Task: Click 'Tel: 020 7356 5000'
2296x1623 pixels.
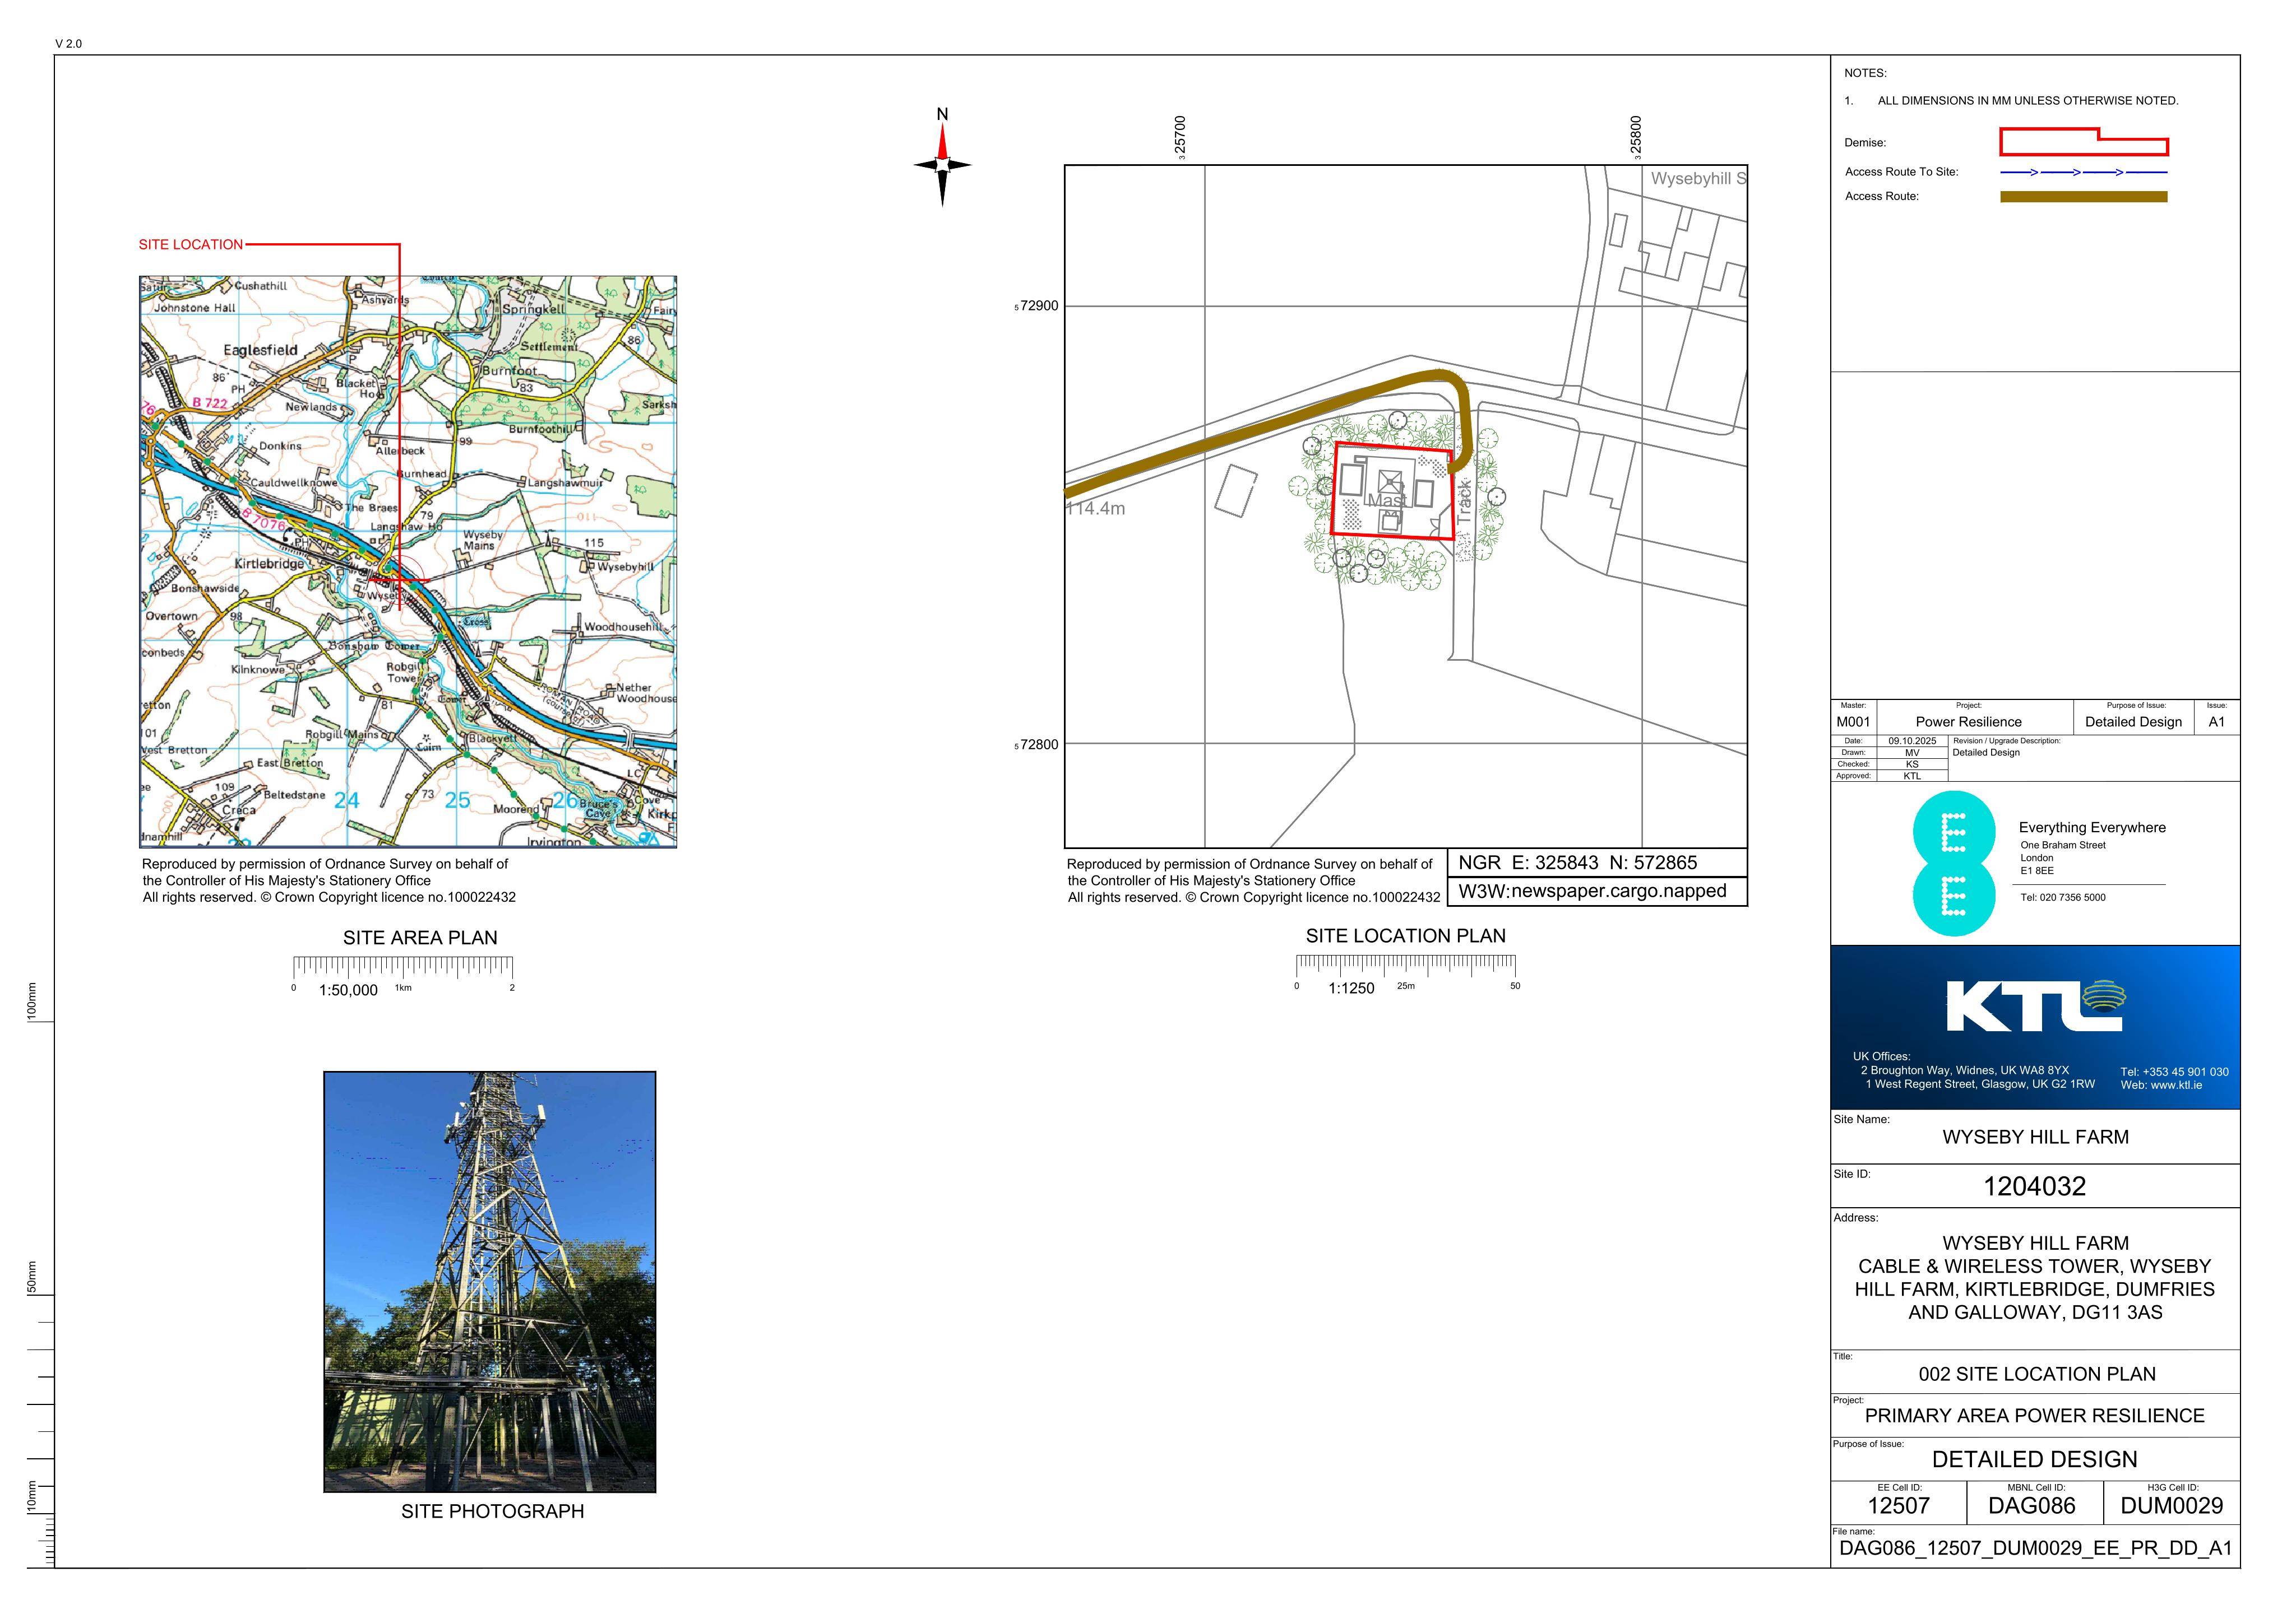Action: (2062, 898)
